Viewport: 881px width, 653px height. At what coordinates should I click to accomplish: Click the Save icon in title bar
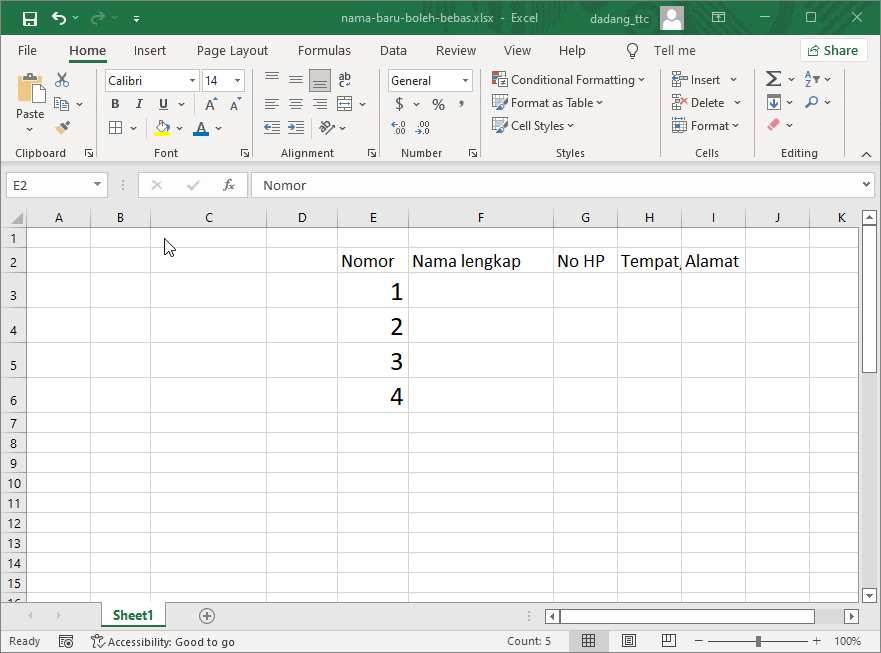click(30, 18)
